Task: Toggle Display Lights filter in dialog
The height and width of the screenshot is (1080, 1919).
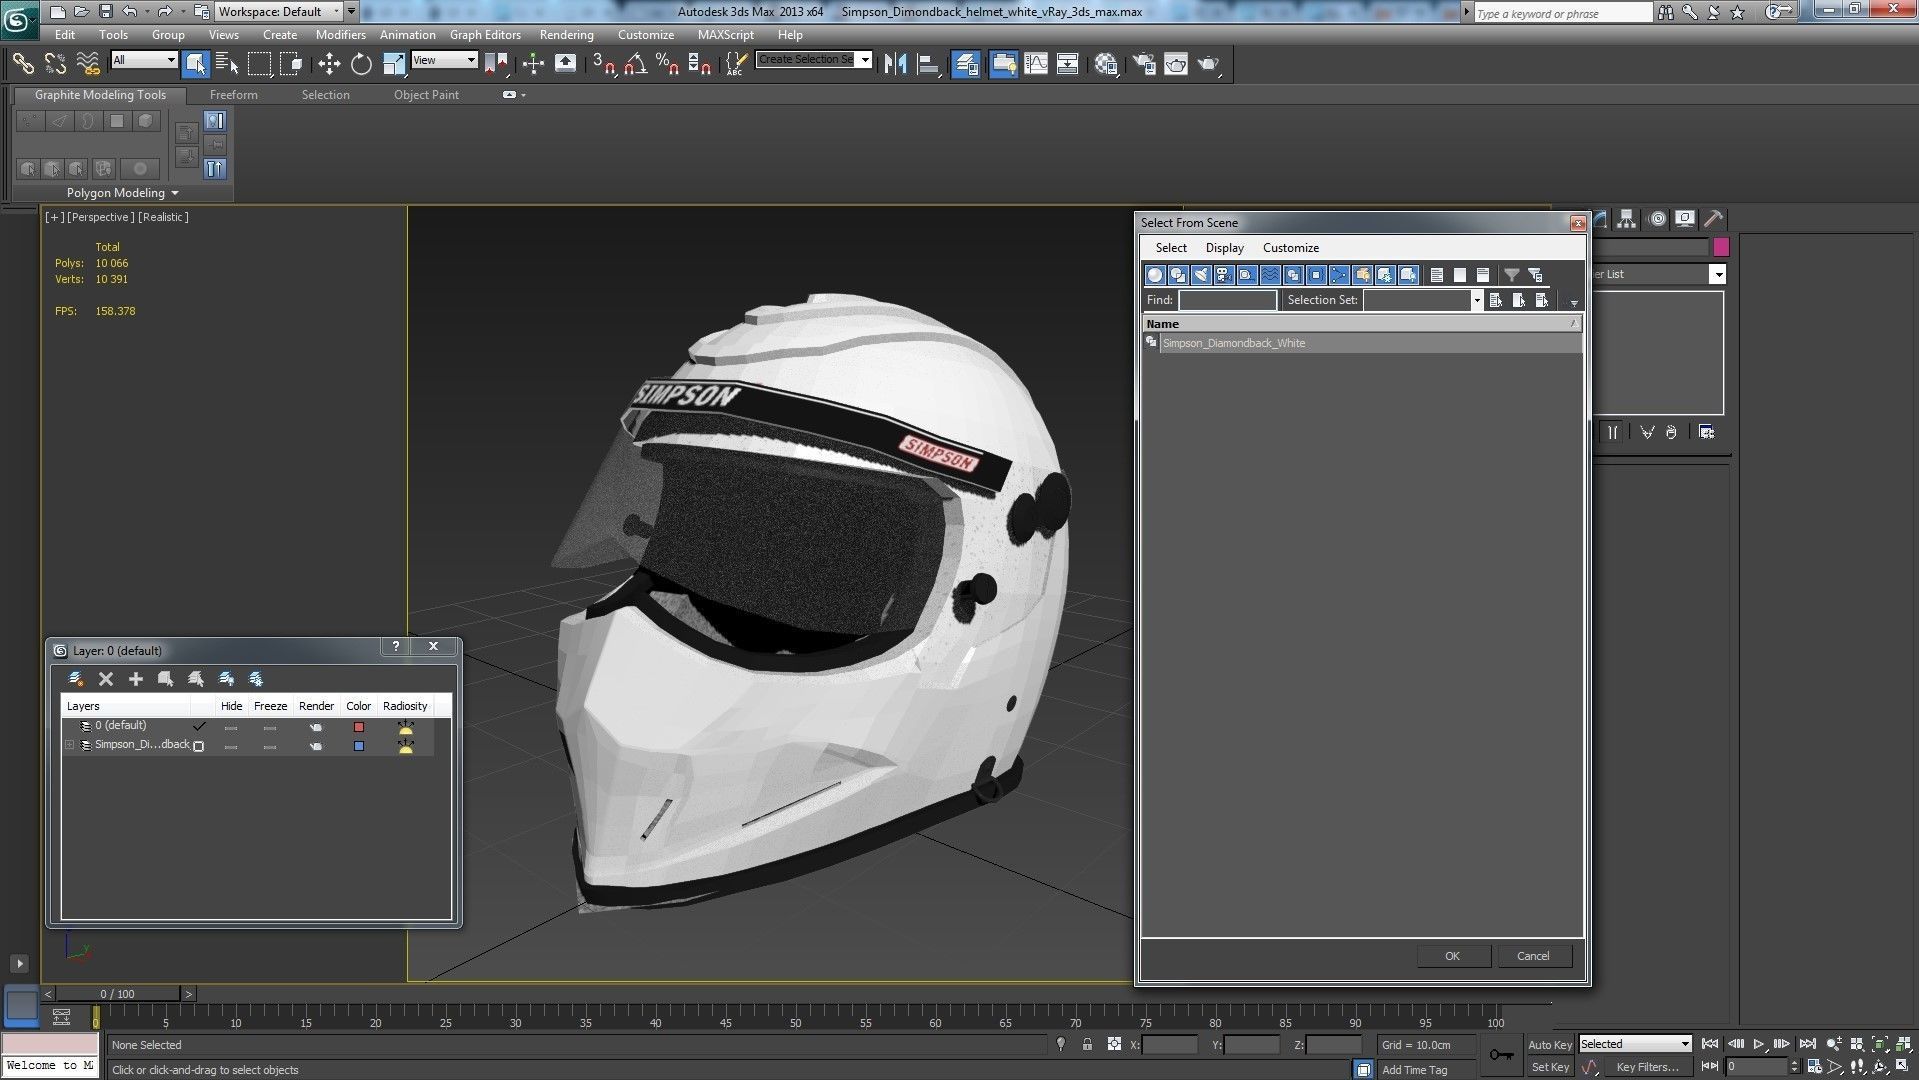Action: coord(1201,274)
